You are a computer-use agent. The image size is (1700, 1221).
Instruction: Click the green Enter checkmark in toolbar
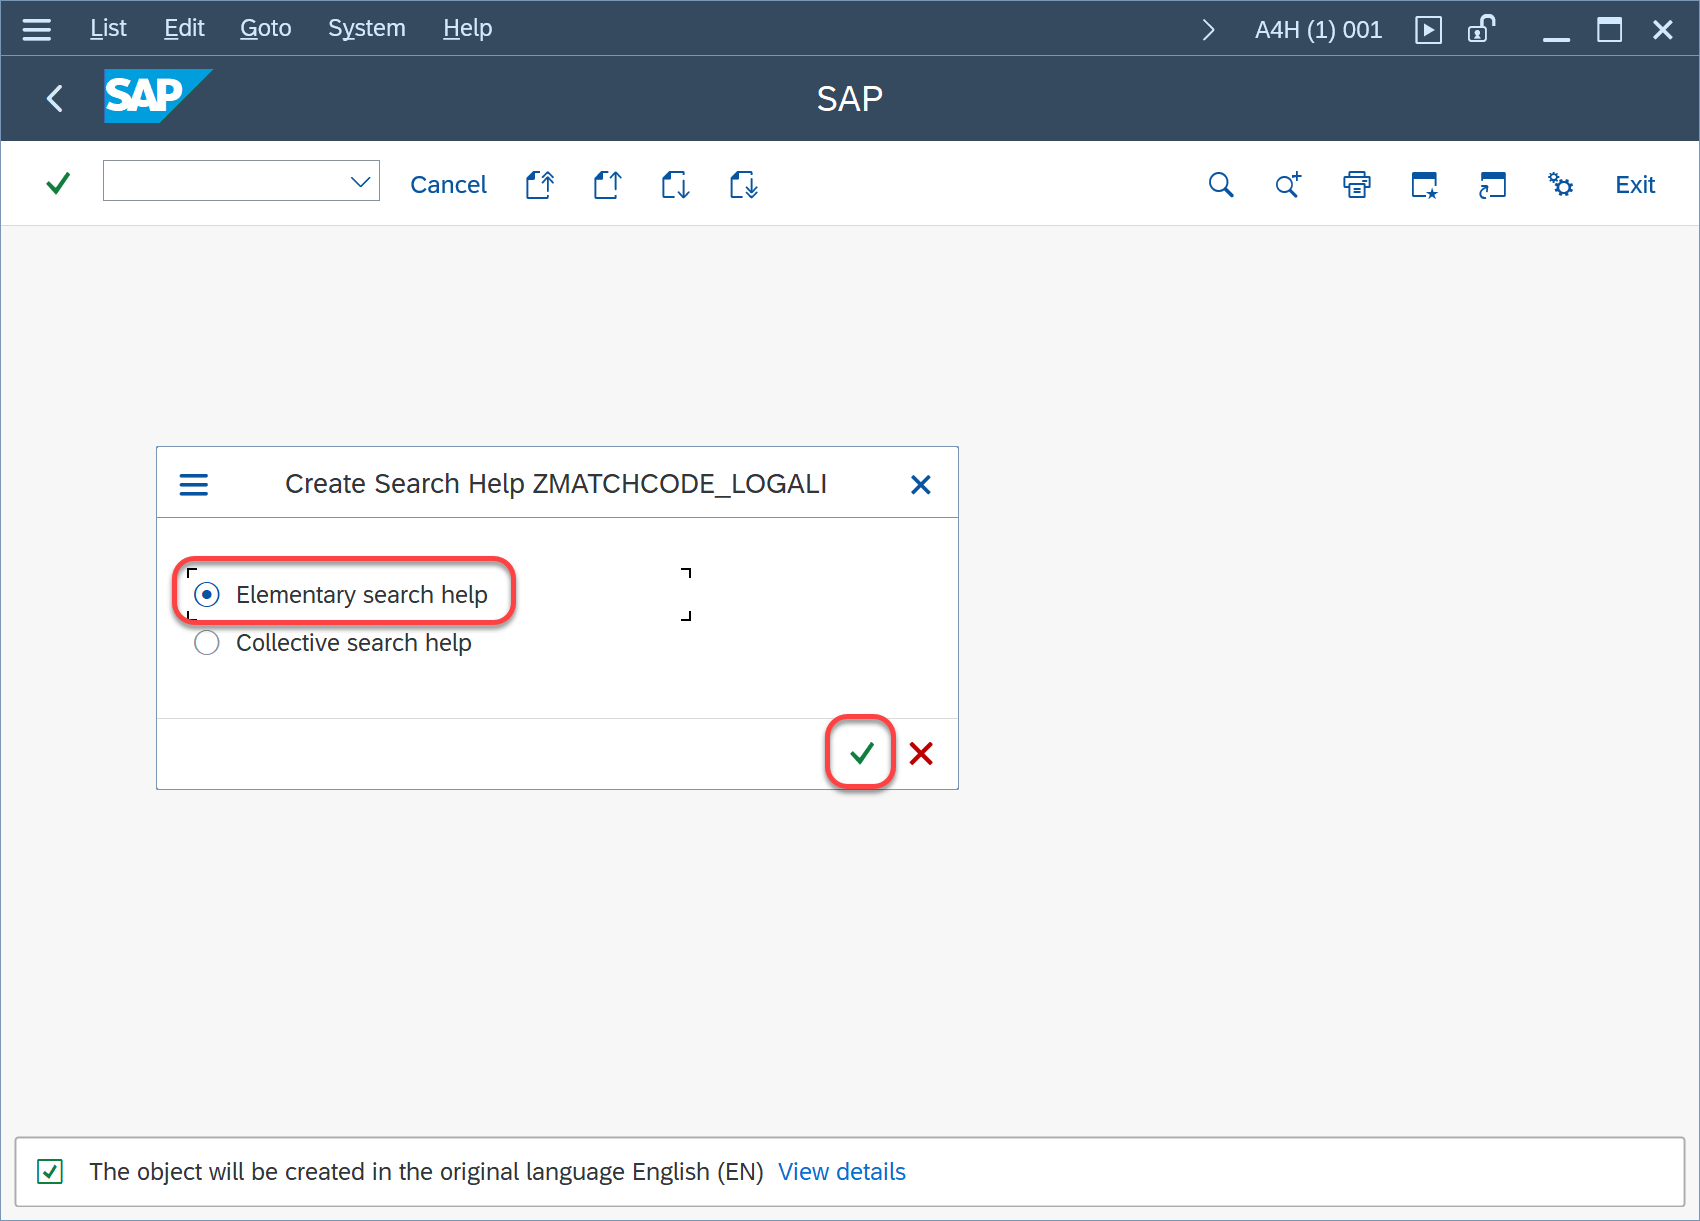pyautogui.click(x=58, y=184)
